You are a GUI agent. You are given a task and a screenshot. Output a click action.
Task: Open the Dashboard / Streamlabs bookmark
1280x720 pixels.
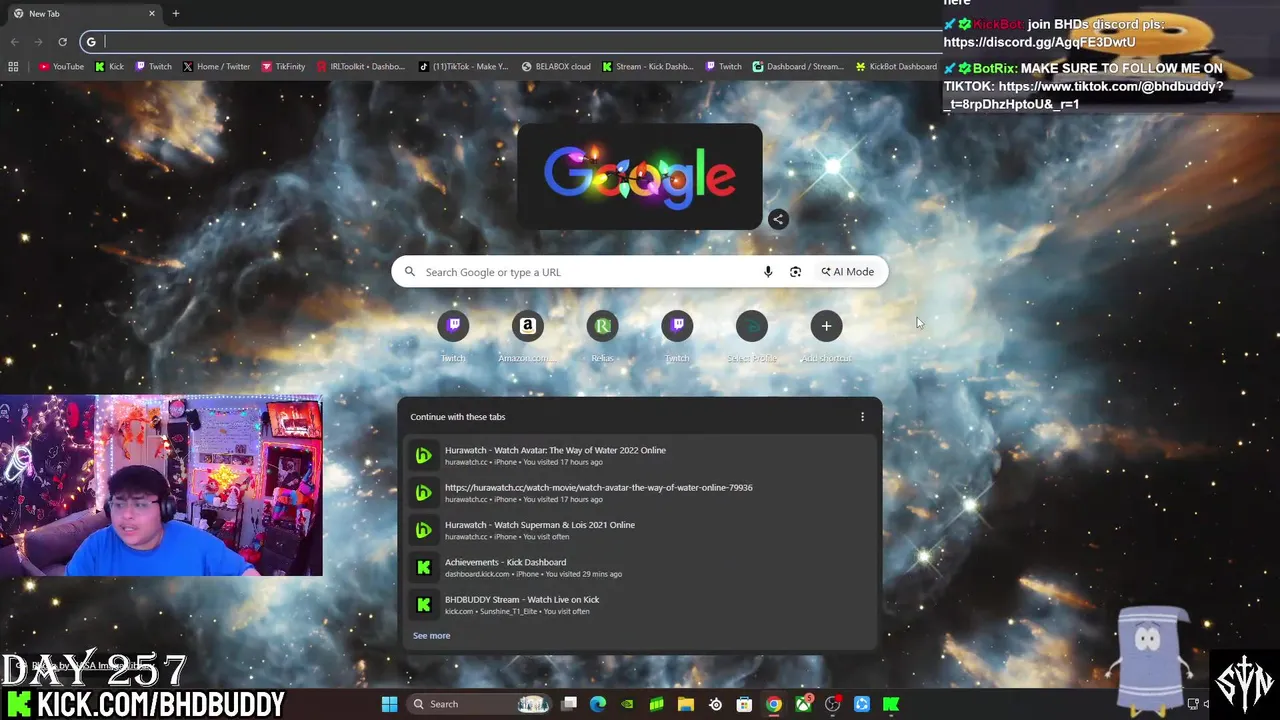[798, 67]
